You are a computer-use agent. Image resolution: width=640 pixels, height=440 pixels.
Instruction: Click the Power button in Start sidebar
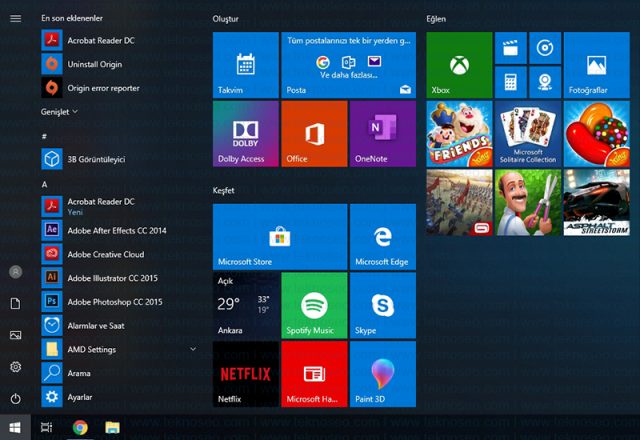tap(16, 398)
